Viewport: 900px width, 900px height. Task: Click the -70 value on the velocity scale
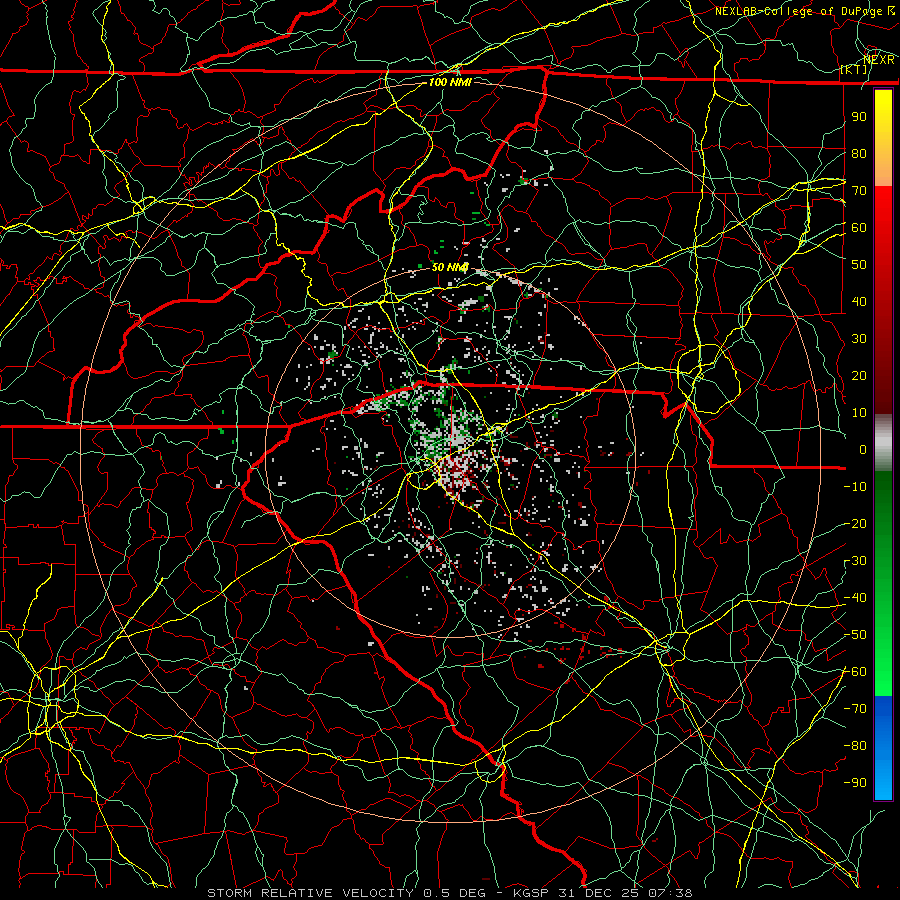(855, 709)
